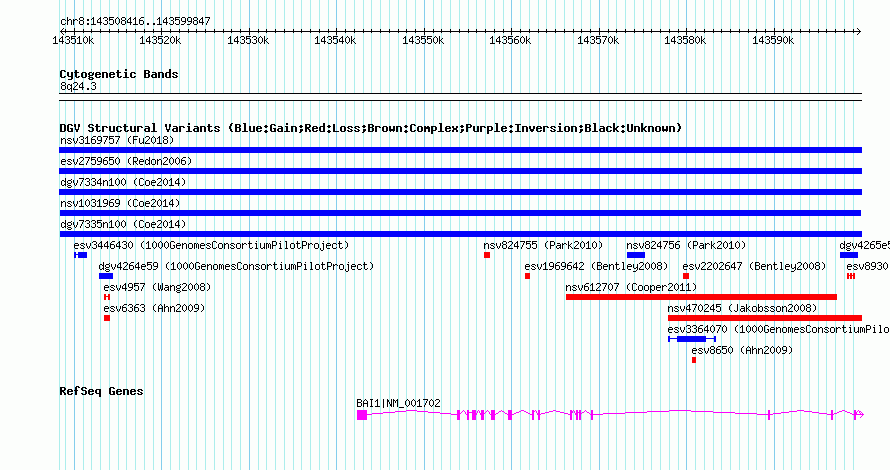The image size is (890, 470).
Task: Click the esv2202647 (Bentley2008) red square
Action: click(686, 276)
